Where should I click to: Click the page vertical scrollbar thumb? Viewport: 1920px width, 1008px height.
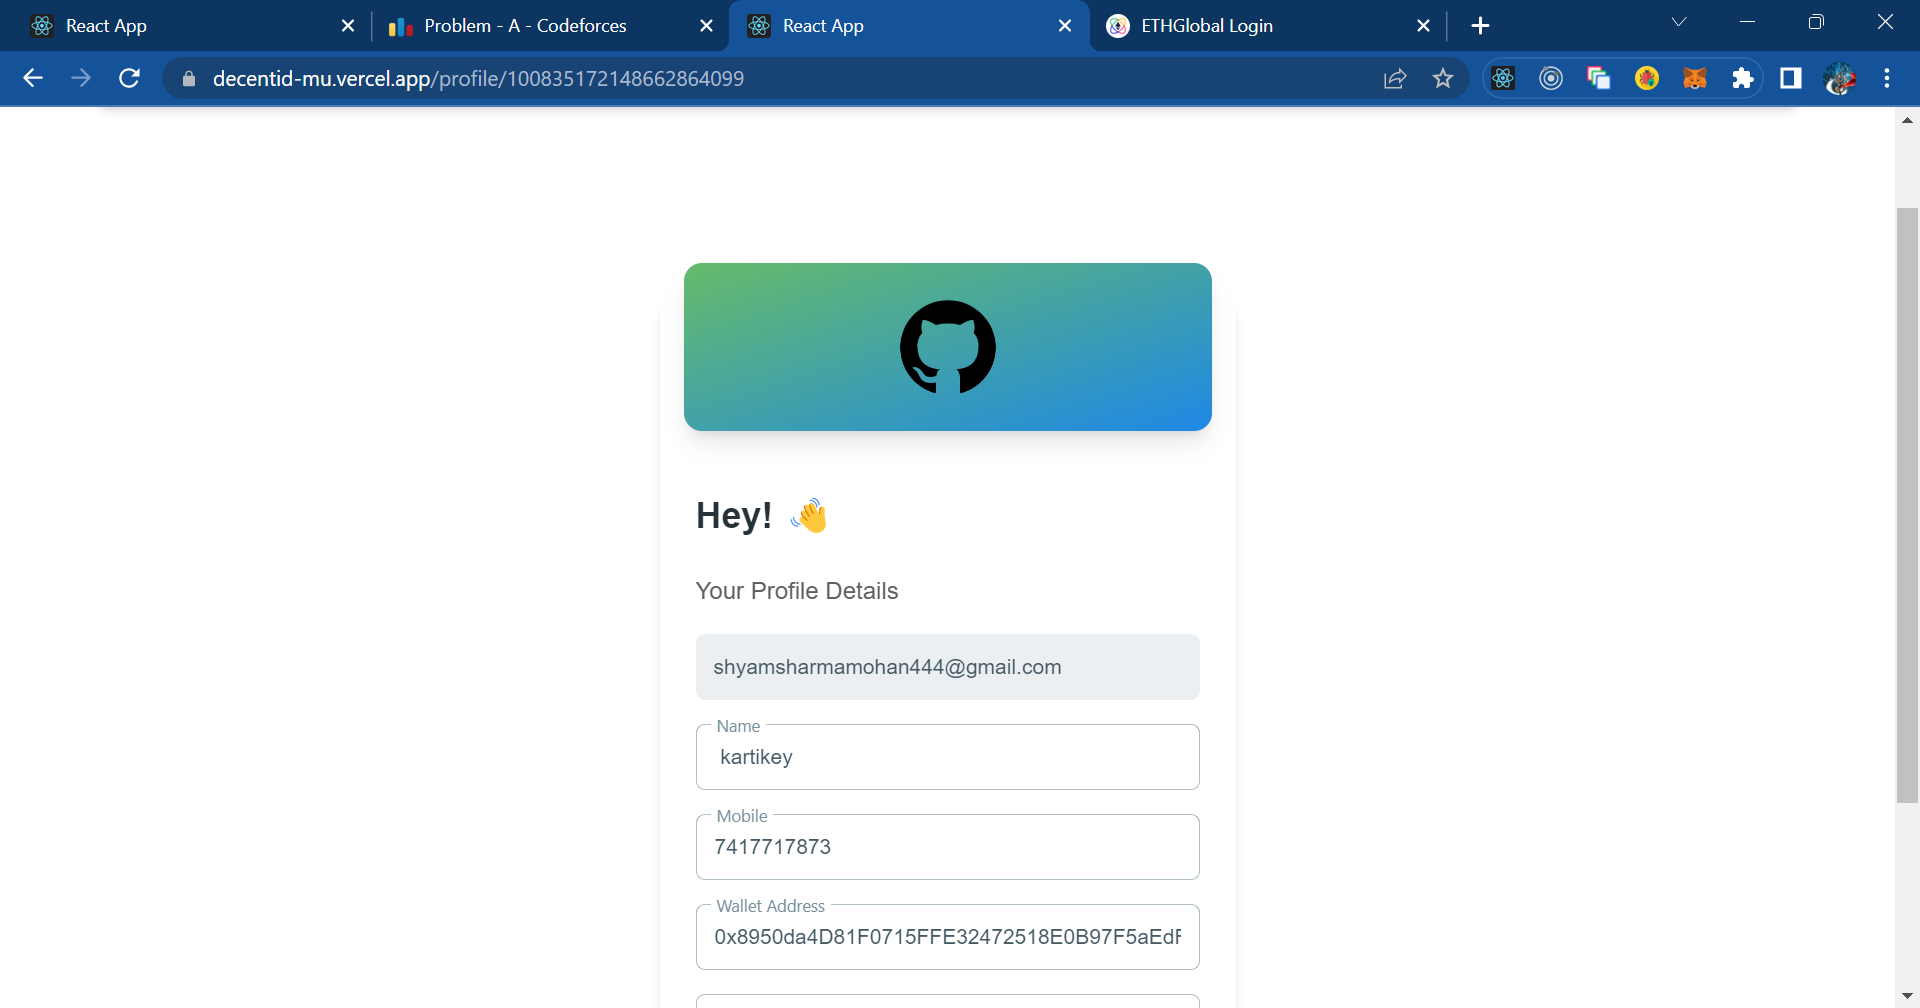1907,505
